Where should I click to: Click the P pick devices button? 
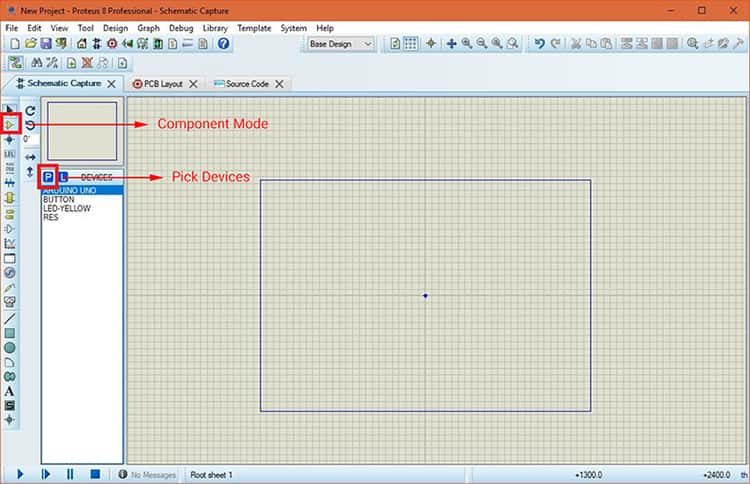(48, 177)
